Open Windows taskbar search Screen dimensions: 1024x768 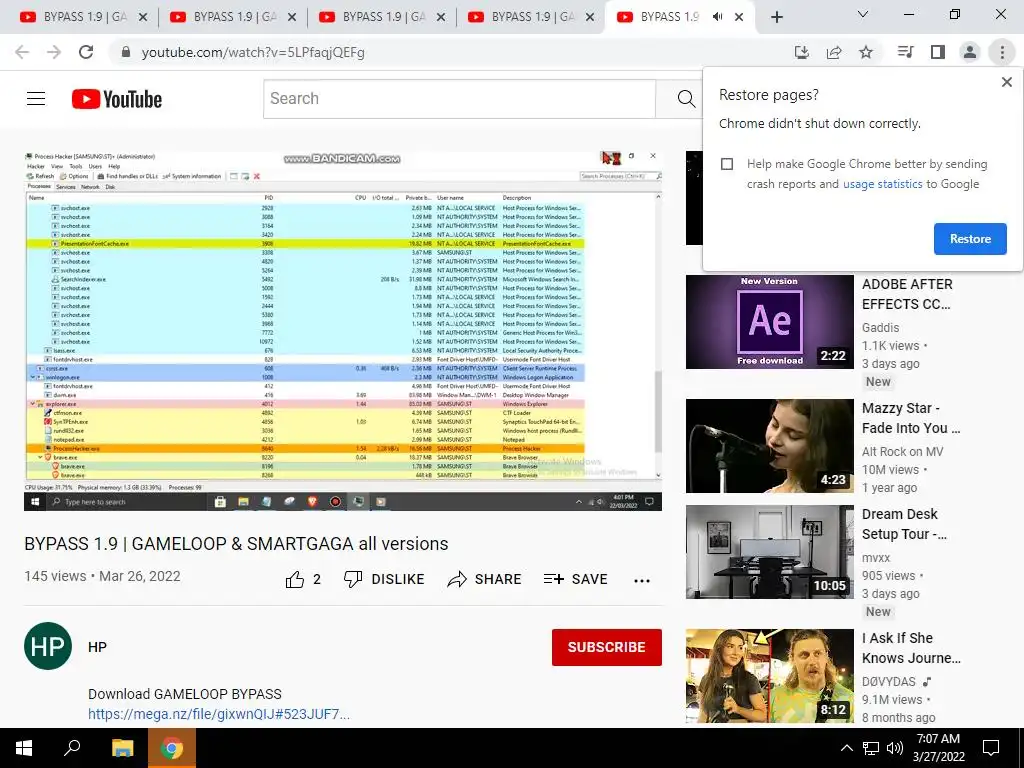72,748
